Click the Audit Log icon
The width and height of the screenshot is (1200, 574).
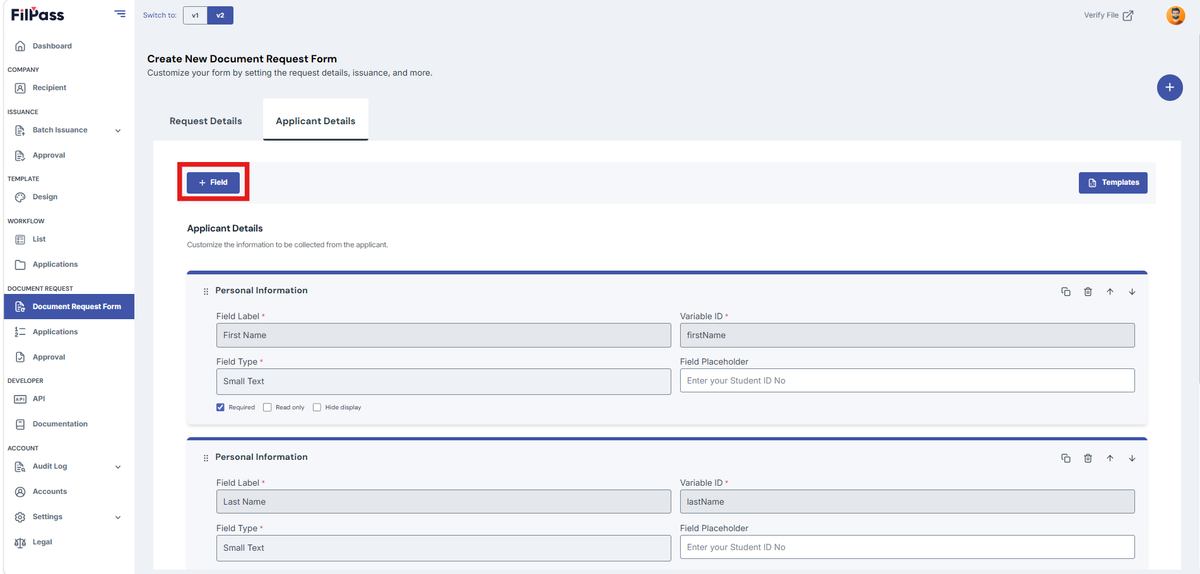coord(20,466)
